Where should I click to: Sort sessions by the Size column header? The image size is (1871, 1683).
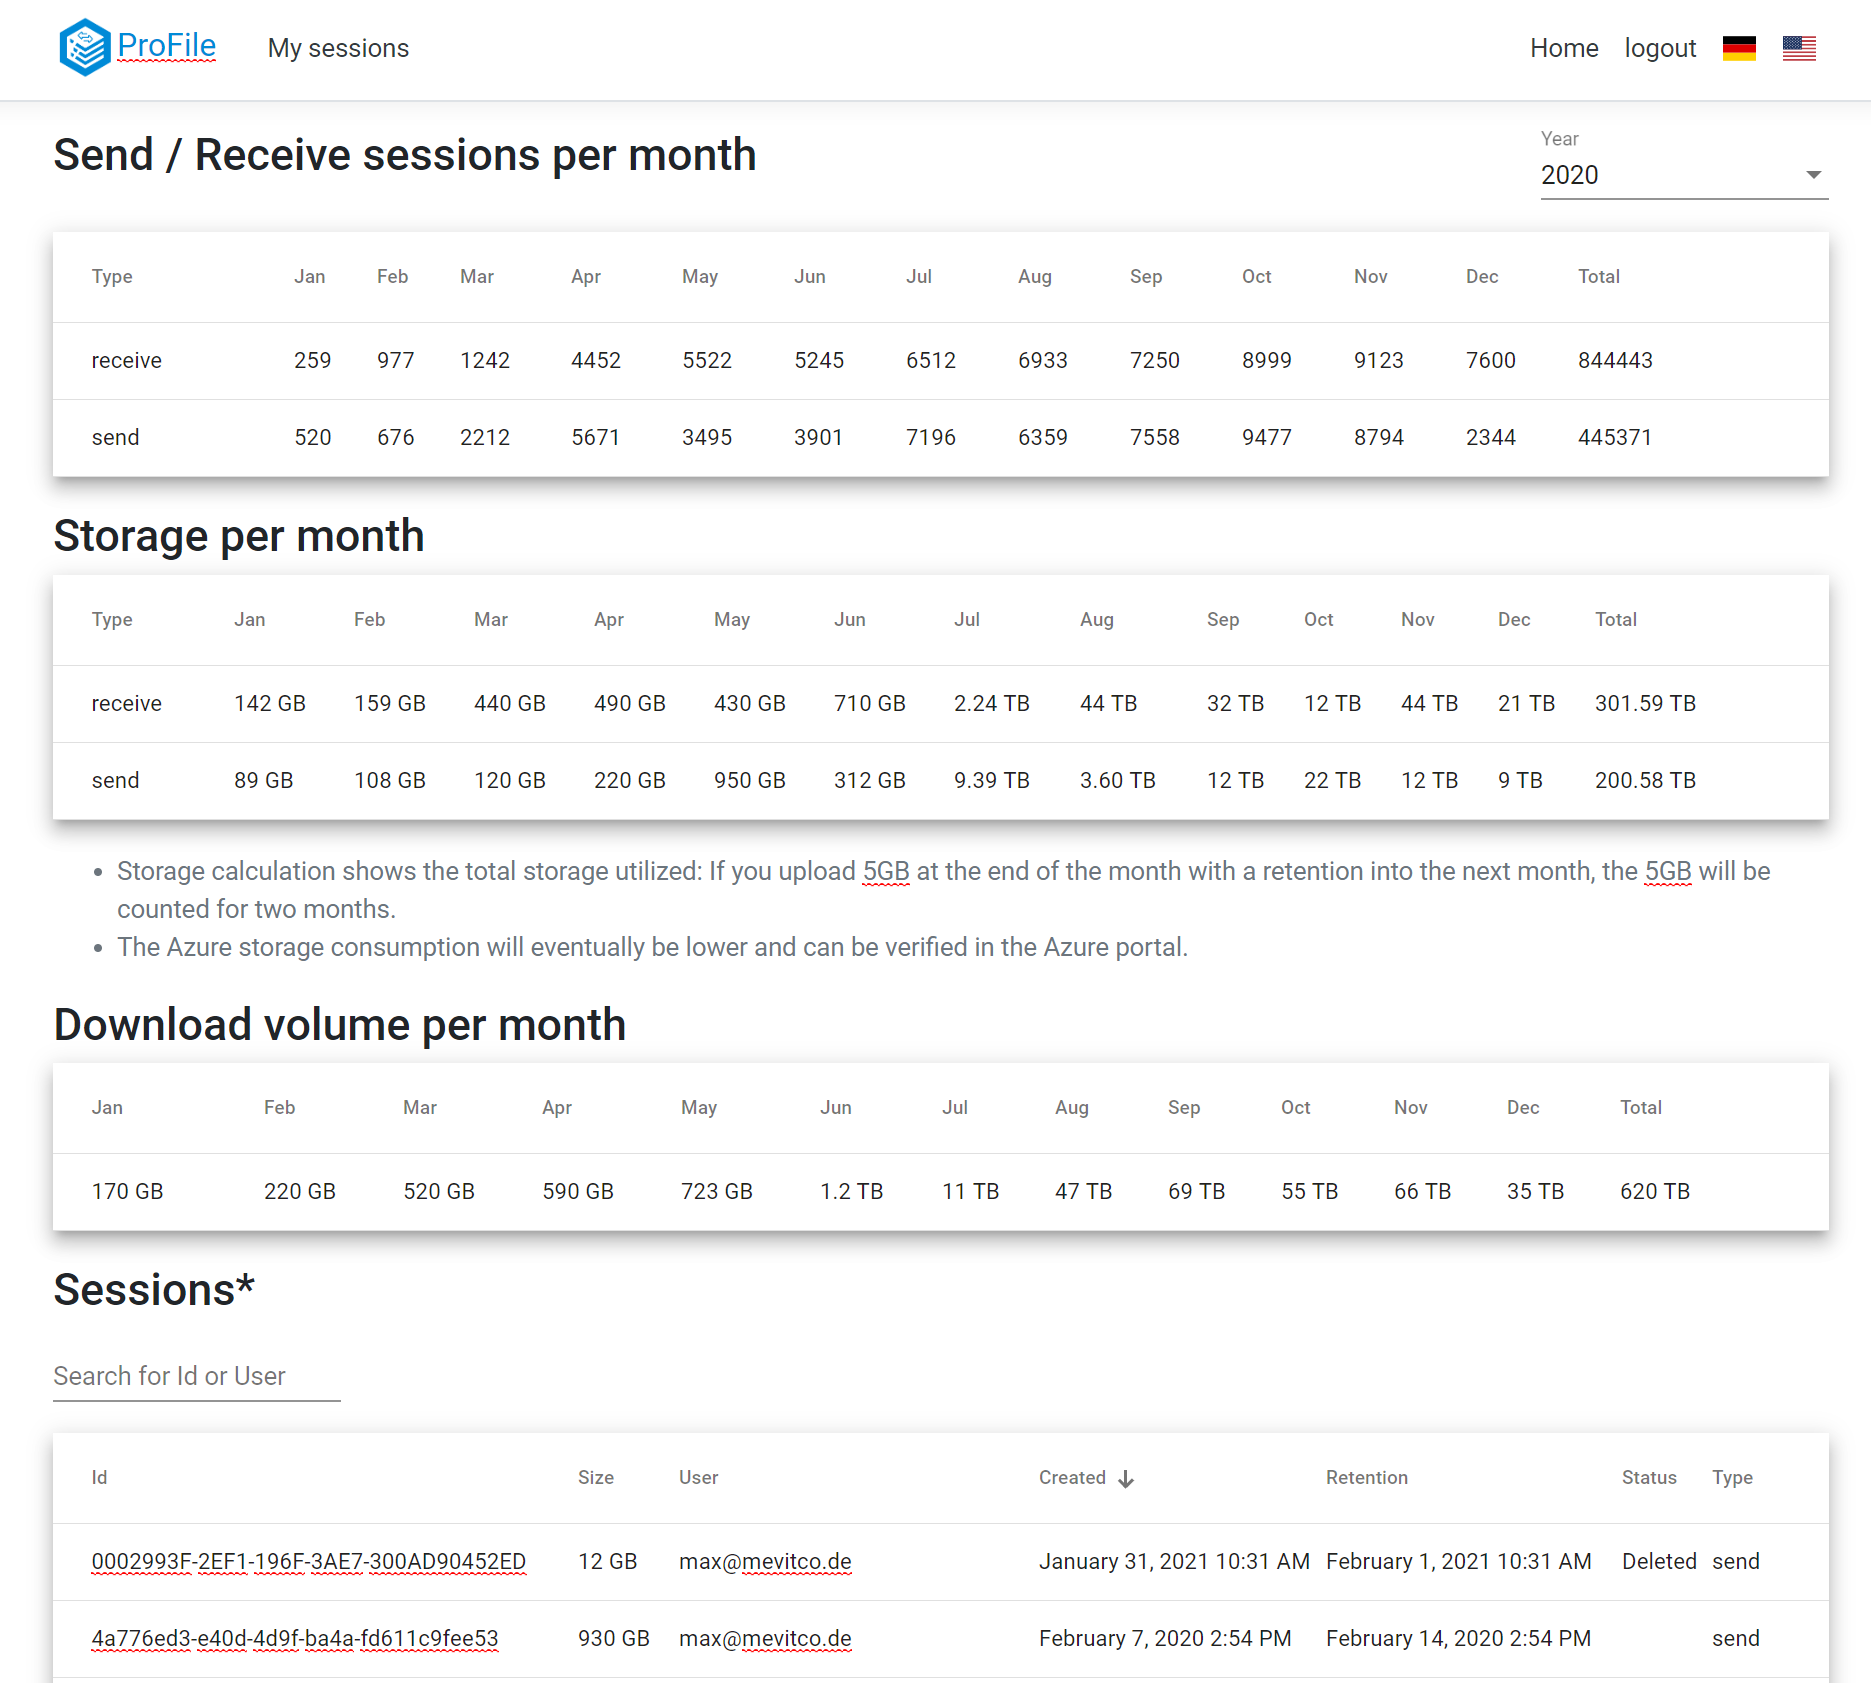click(x=595, y=1477)
